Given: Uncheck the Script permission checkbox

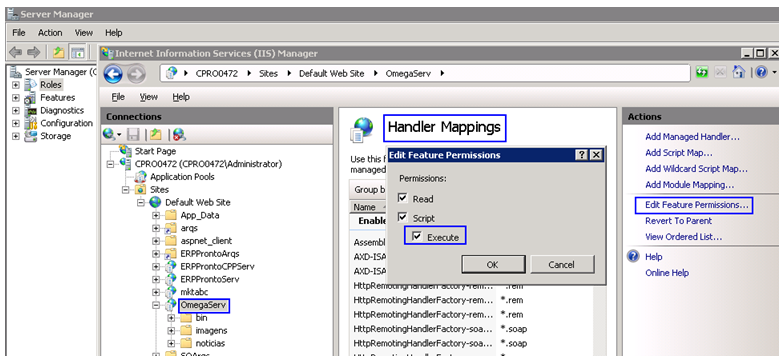Looking at the screenshot, I should tap(403, 218).
